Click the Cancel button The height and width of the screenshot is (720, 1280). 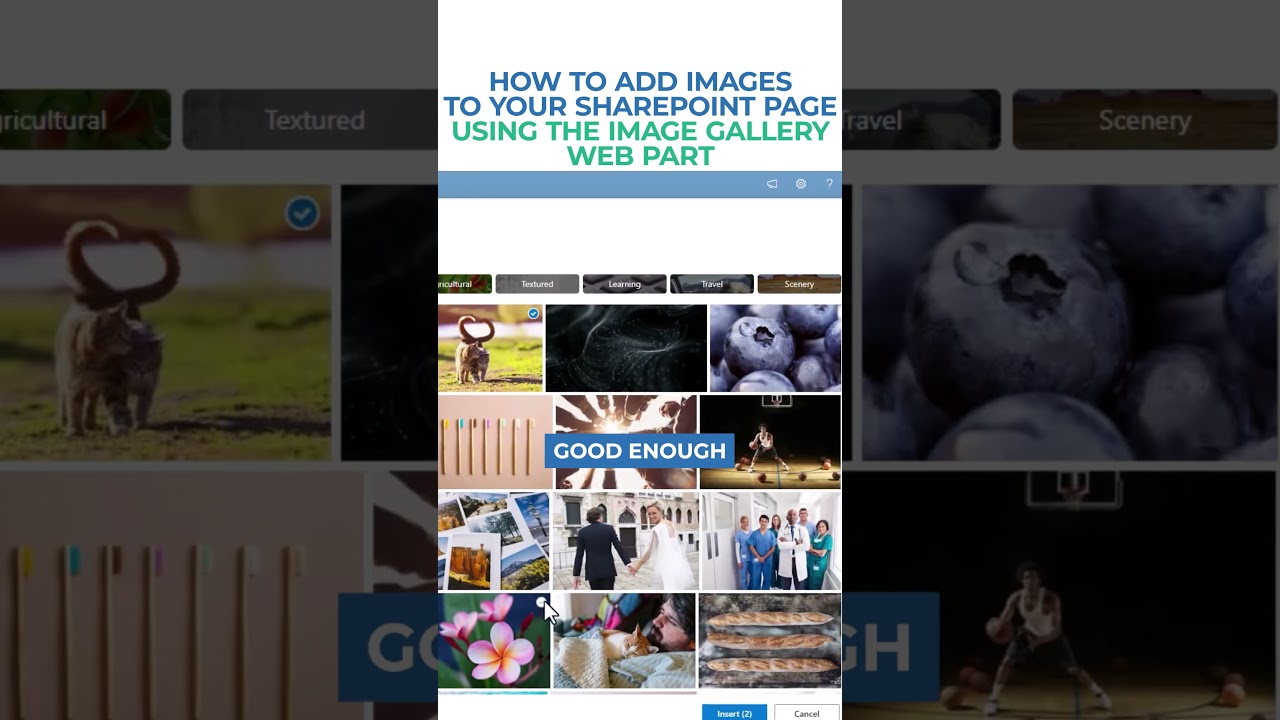(x=807, y=713)
